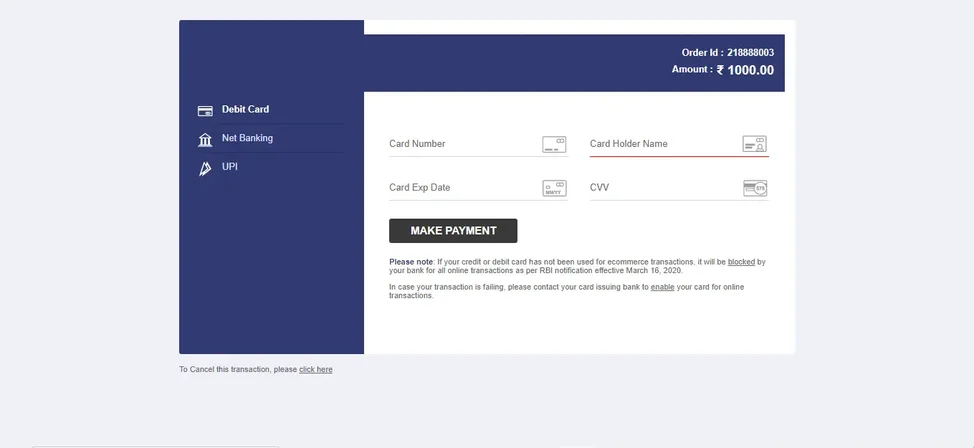Click the Net Banking bank building icon
The image size is (974, 448).
pyautogui.click(x=205, y=140)
